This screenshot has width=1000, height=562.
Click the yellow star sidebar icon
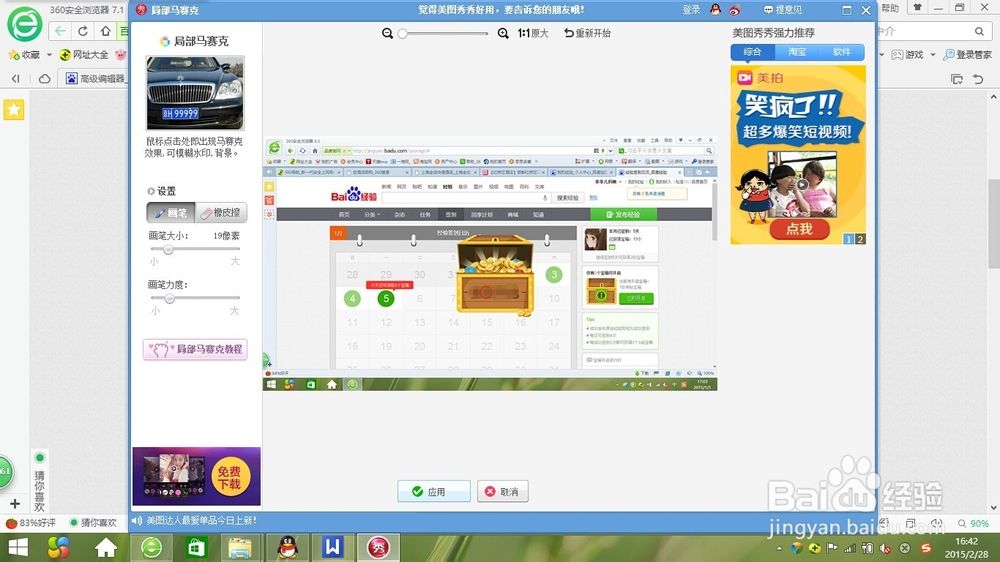click(13, 109)
